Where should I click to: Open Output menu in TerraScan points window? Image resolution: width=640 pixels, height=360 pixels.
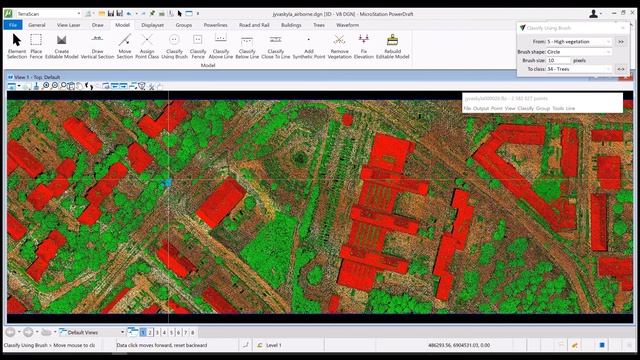click(x=480, y=108)
